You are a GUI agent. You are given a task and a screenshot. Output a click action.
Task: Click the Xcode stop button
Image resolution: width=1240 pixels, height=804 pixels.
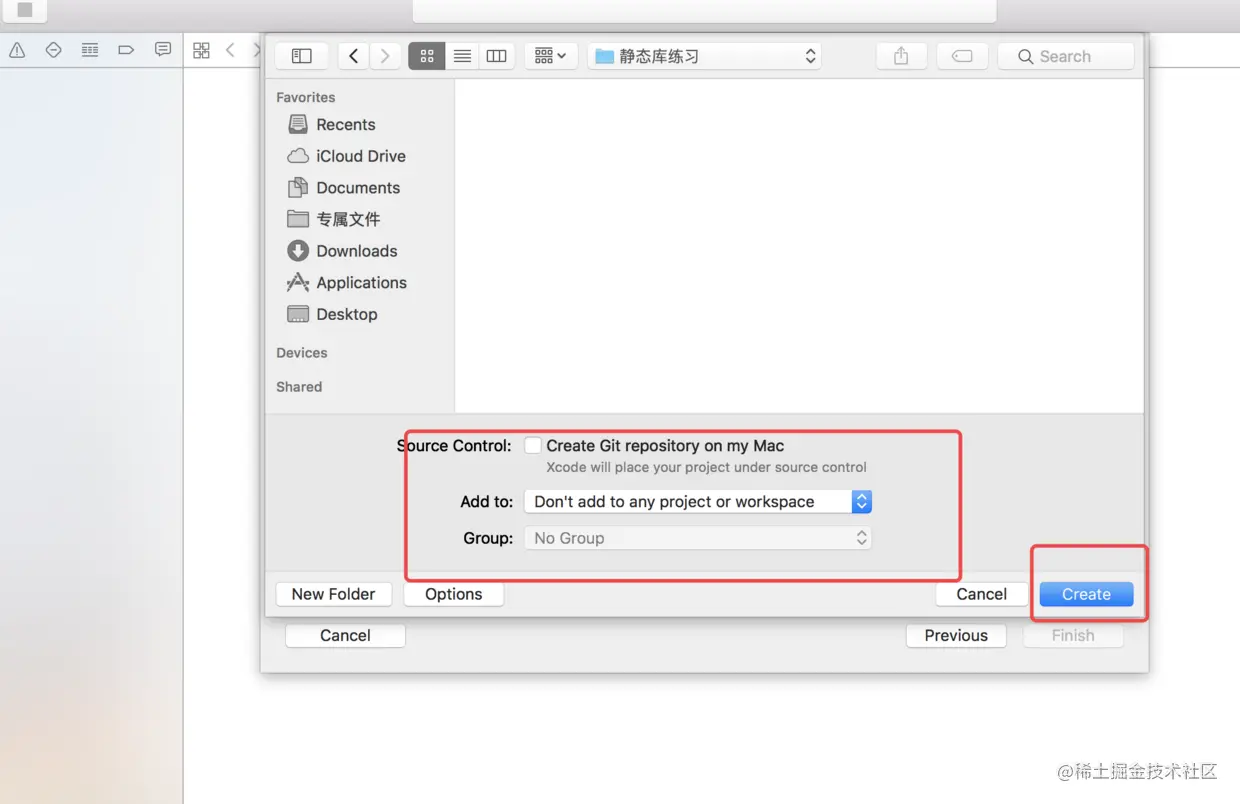pyautogui.click(x=25, y=10)
